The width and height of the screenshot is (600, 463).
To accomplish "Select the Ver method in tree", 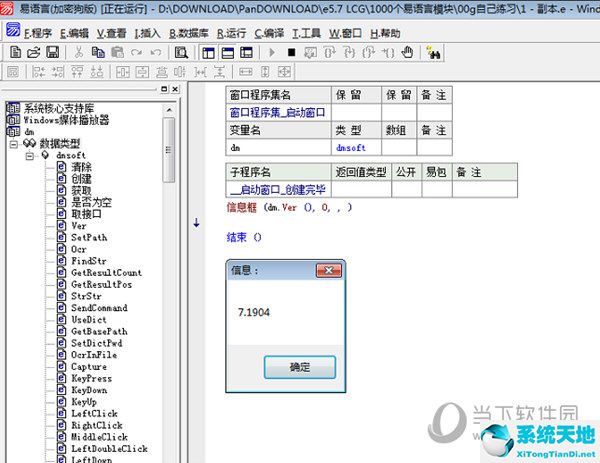I will [78, 226].
